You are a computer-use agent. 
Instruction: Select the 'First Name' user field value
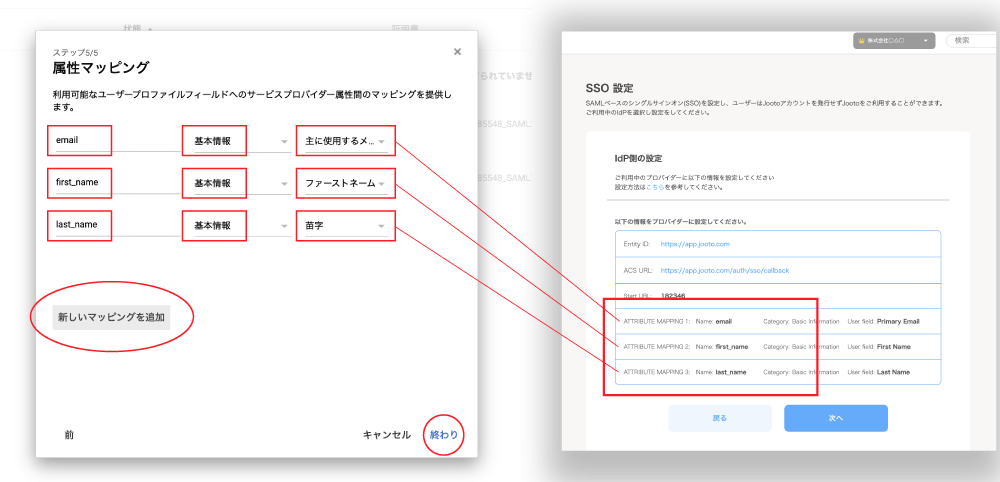[x=893, y=347]
